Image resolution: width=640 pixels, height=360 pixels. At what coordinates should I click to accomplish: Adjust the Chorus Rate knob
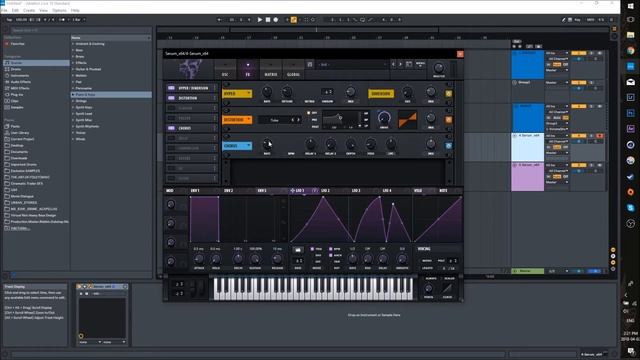267,144
